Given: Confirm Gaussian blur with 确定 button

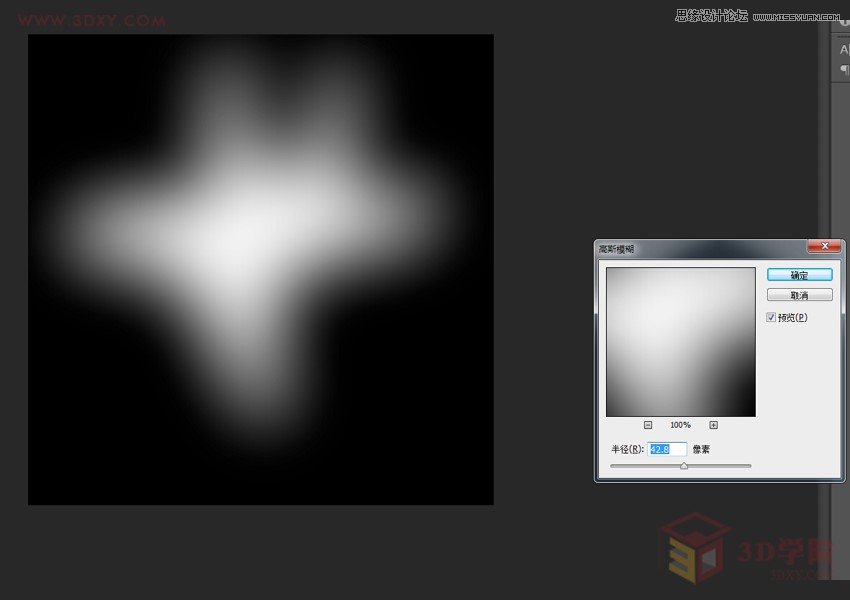Looking at the screenshot, I should (800, 275).
